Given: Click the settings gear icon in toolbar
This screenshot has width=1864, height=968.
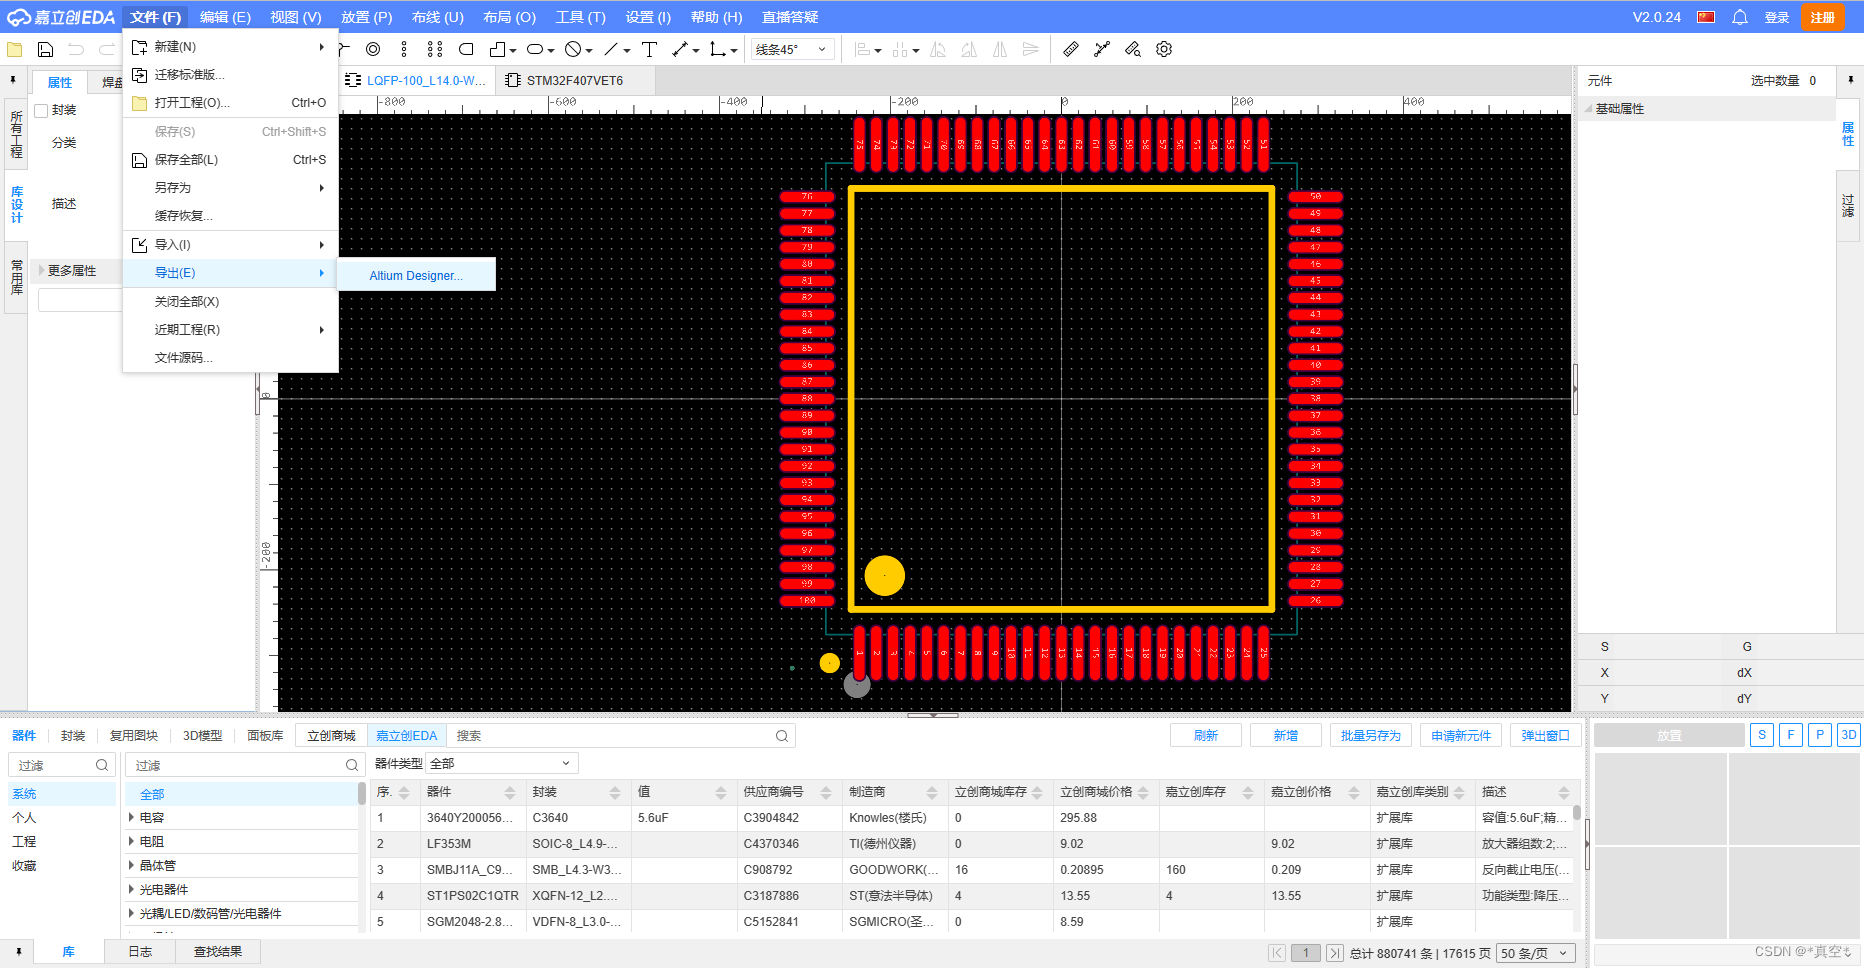Looking at the screenshot, I should click(1164, 49).
